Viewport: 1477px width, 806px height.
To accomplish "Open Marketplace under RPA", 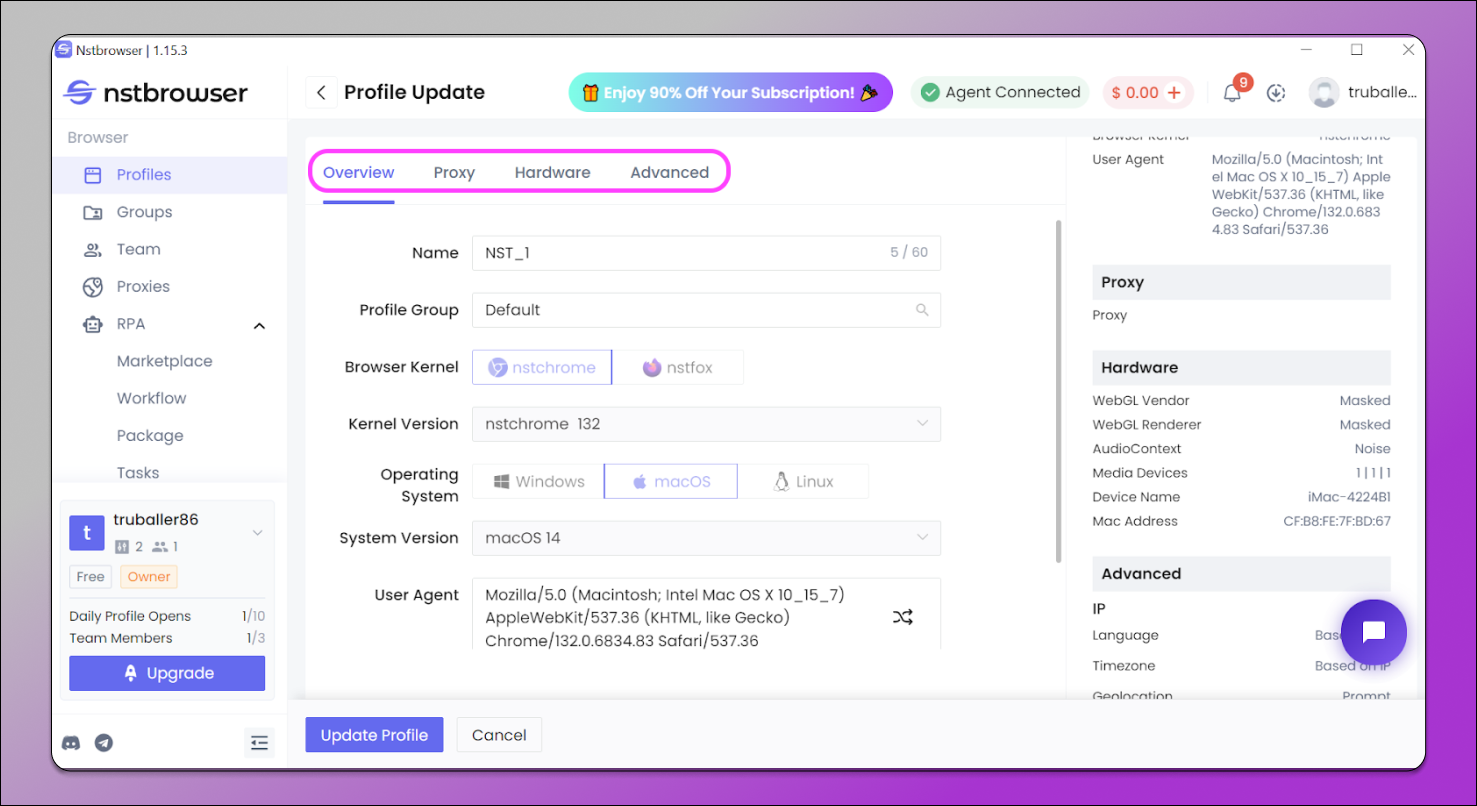I will click(x=165, y=361).
